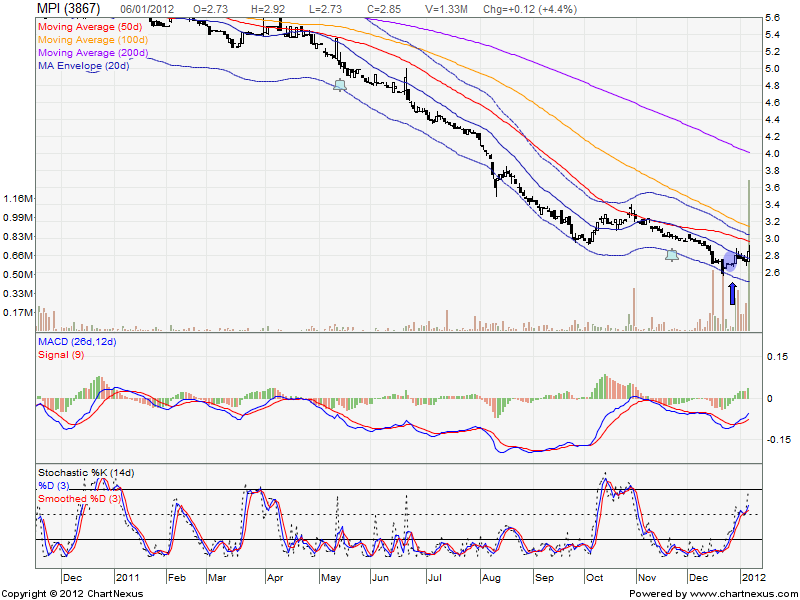Click the bell alert icon near May
This screenshot has height=600, width=800.
(340, 86)
